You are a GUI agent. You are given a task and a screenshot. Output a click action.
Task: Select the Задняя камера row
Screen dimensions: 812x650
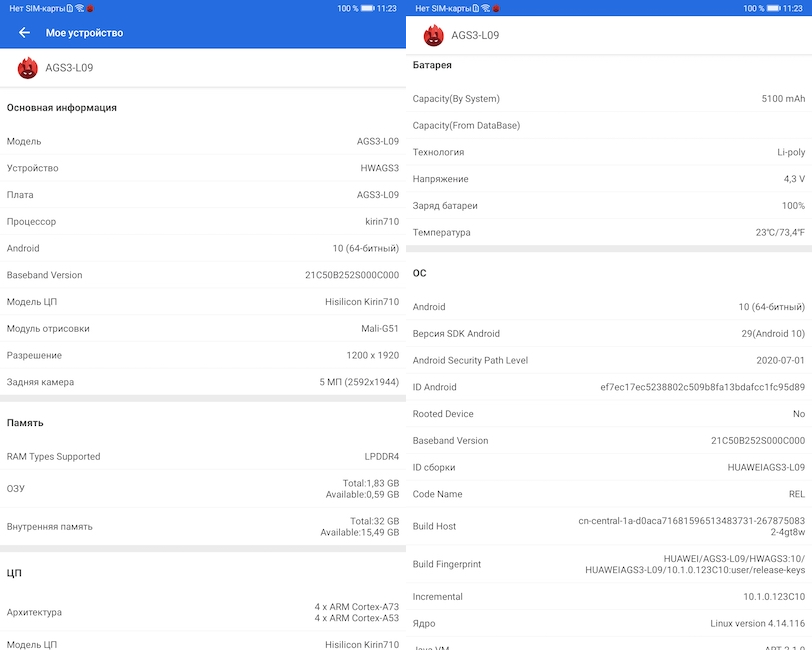pyautogui.click(x=203, y=382)
